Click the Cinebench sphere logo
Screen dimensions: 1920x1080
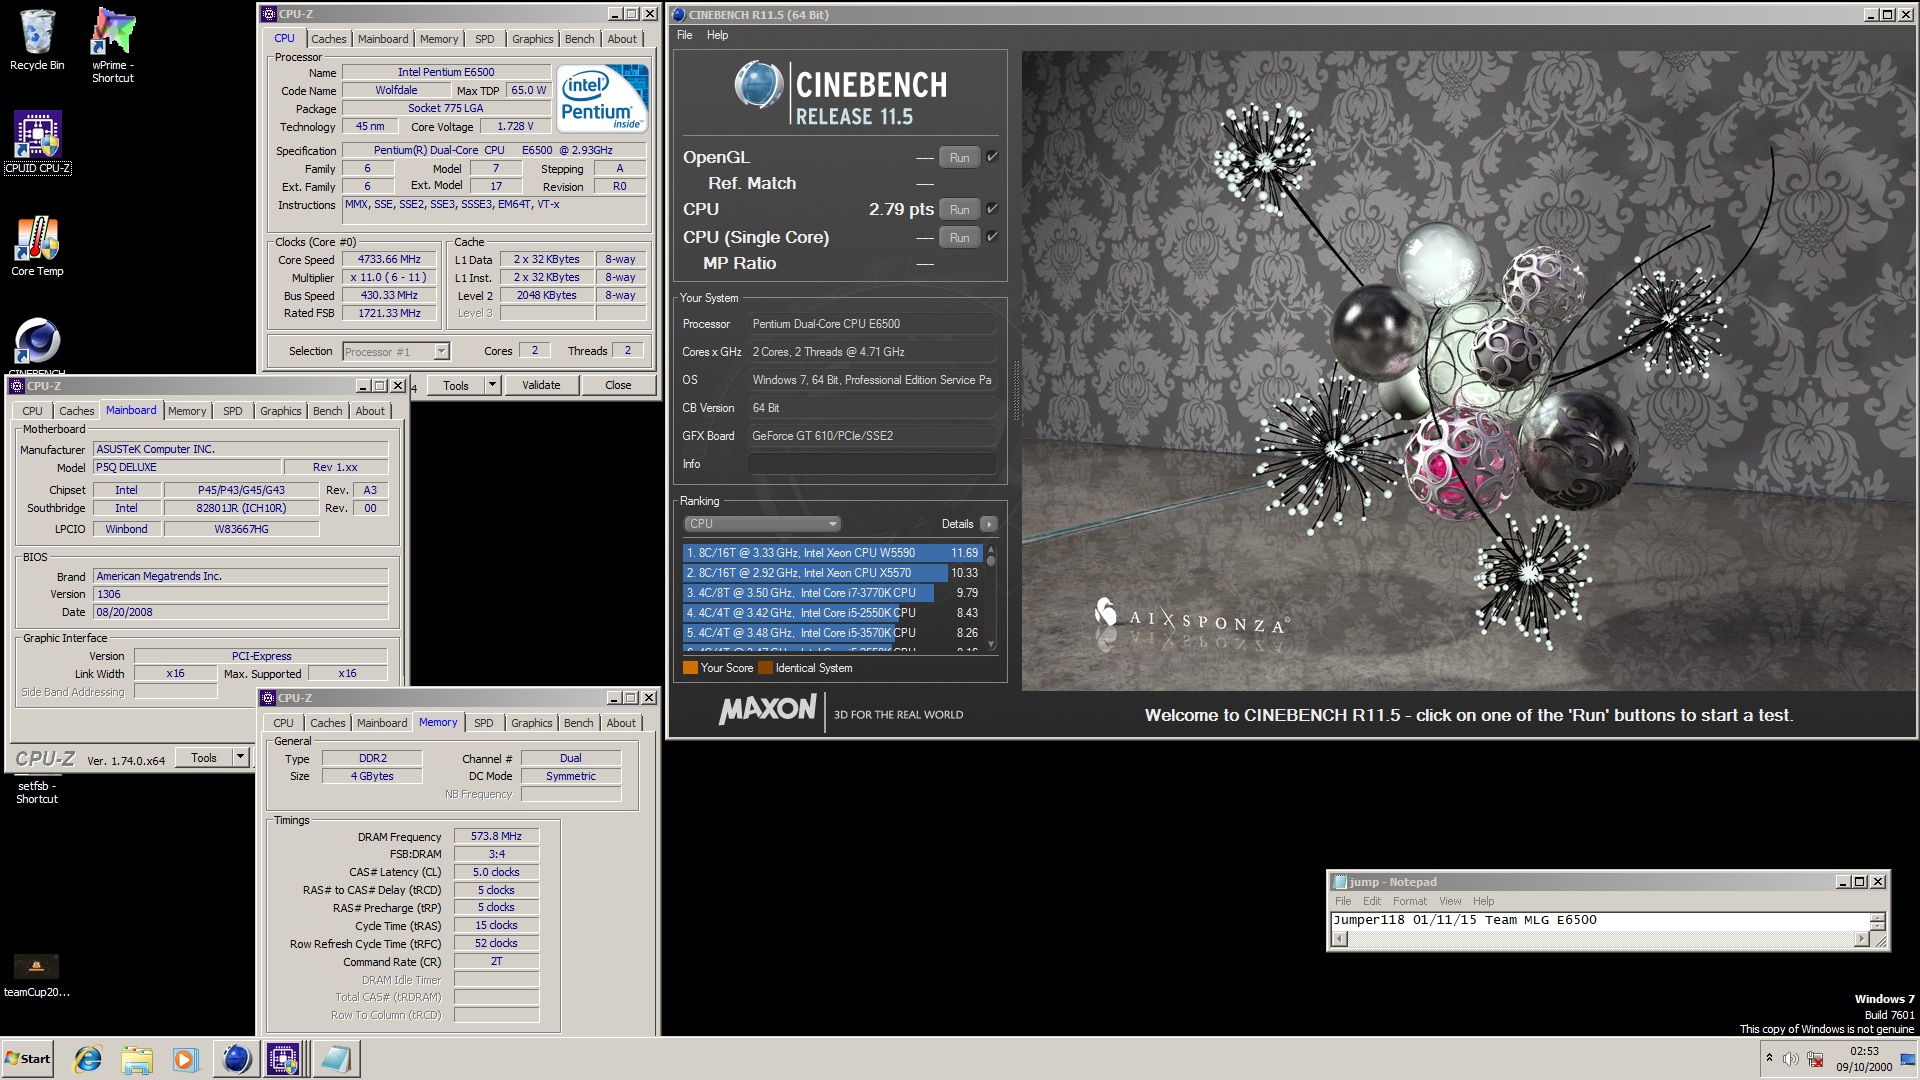click(758, 85)
